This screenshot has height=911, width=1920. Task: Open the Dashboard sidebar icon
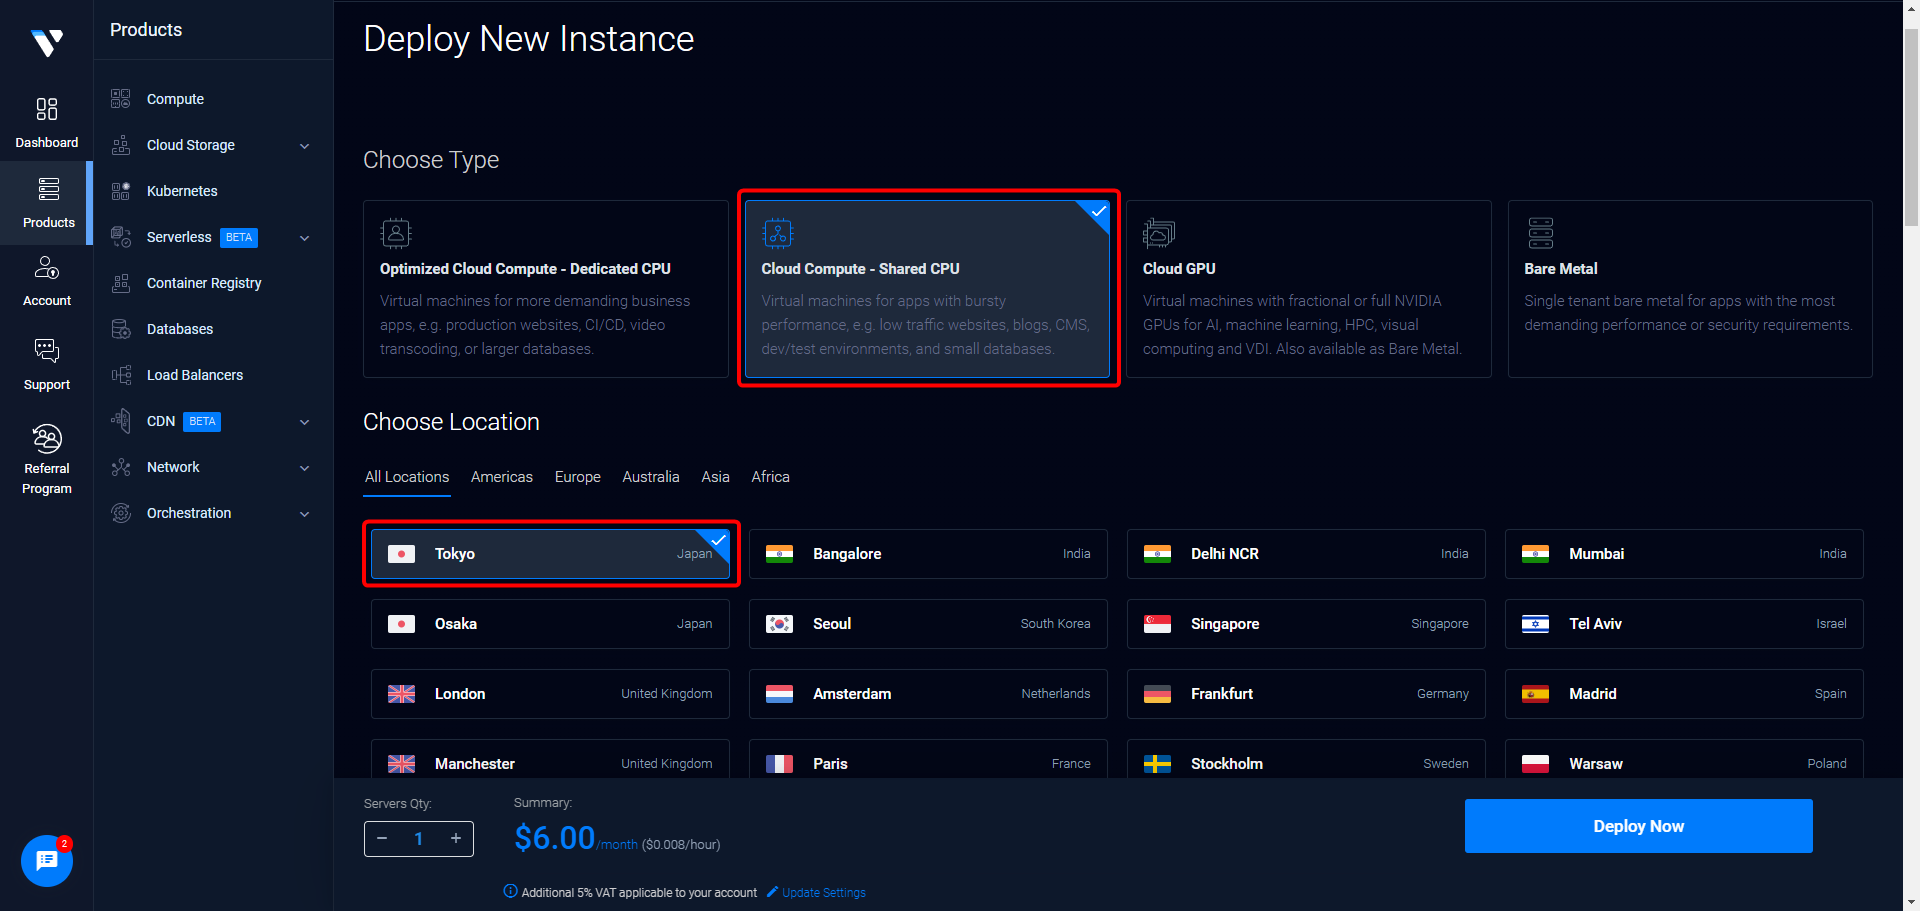coord(47,109)
